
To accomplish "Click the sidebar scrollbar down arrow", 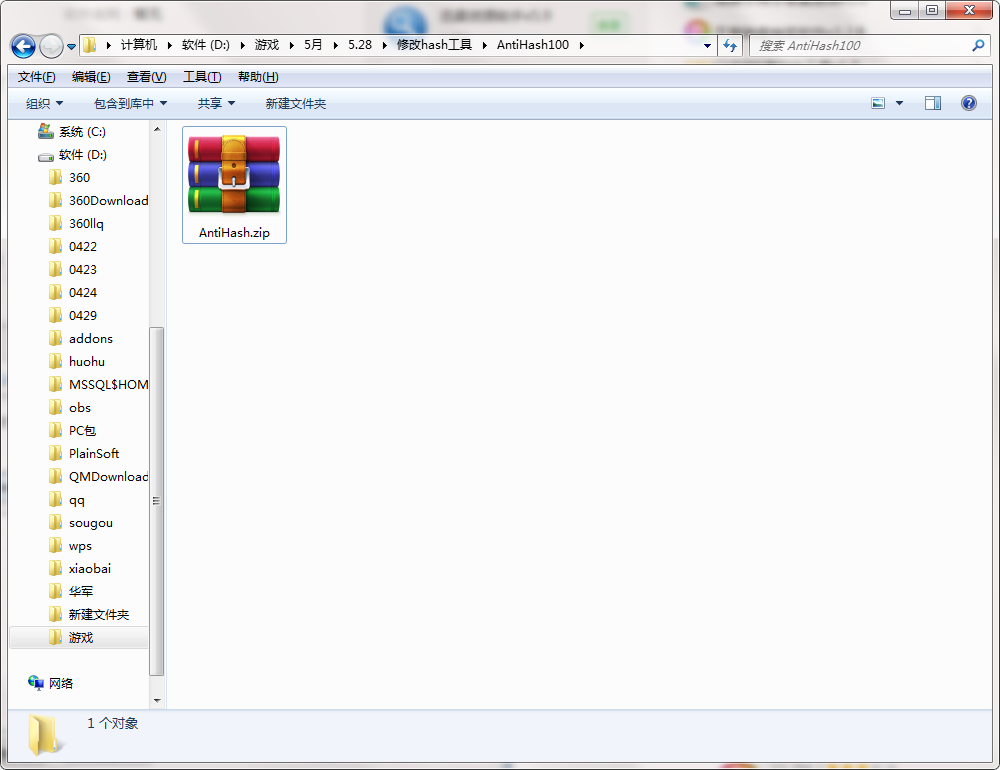I will coord(157,700).
